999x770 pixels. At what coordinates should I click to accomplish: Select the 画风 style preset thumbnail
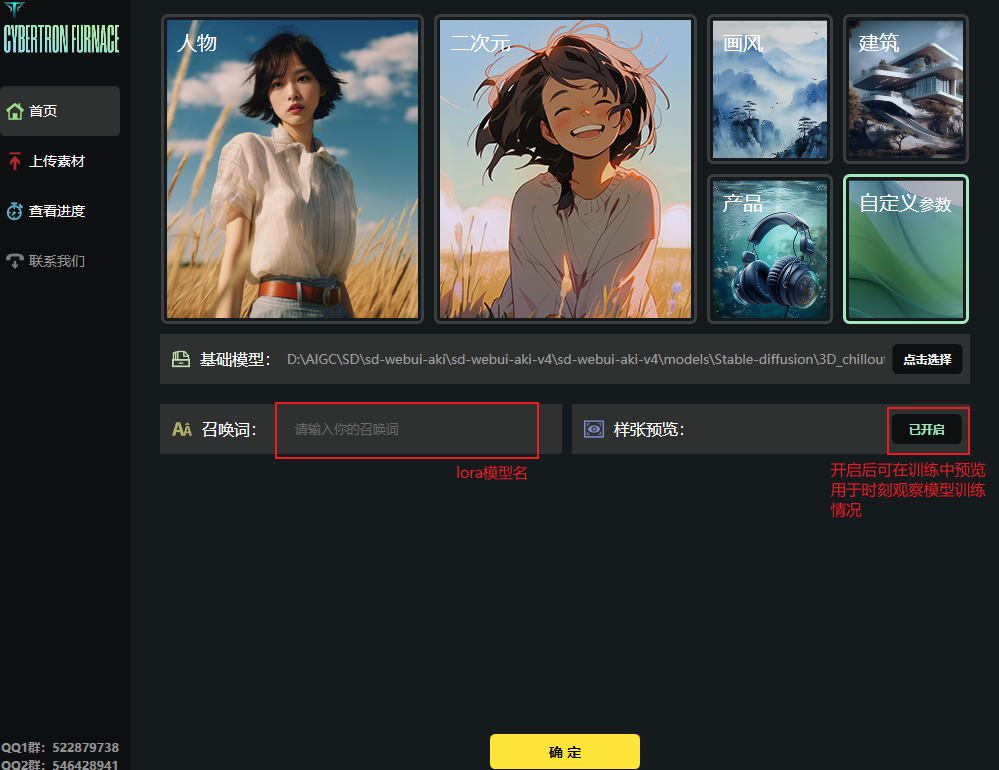(770, 89)
